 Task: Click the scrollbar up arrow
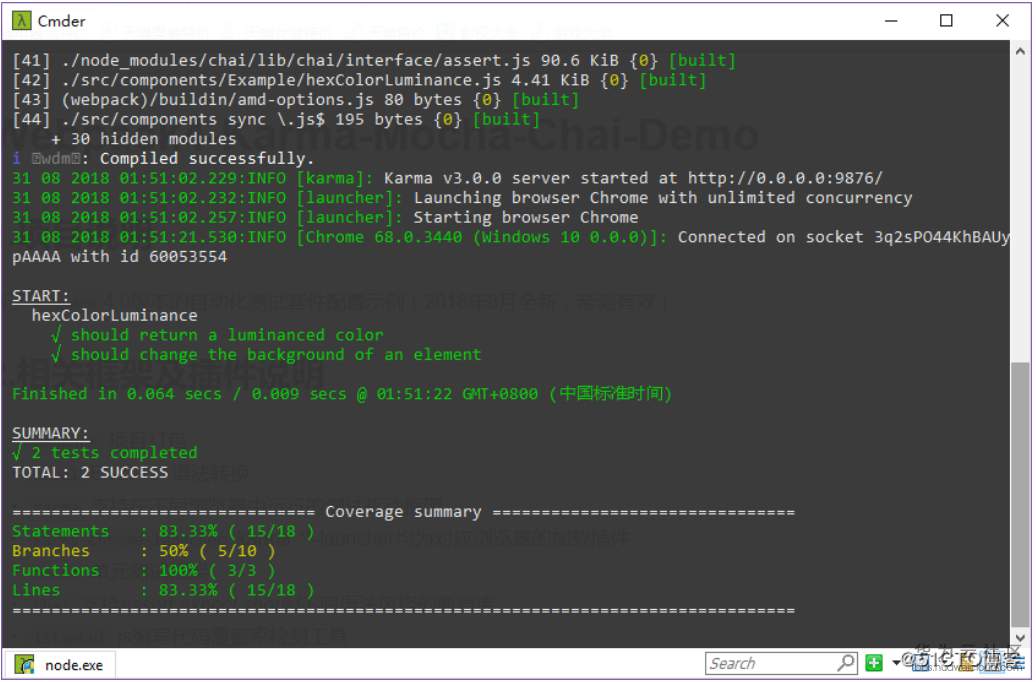pos(1019,51)
